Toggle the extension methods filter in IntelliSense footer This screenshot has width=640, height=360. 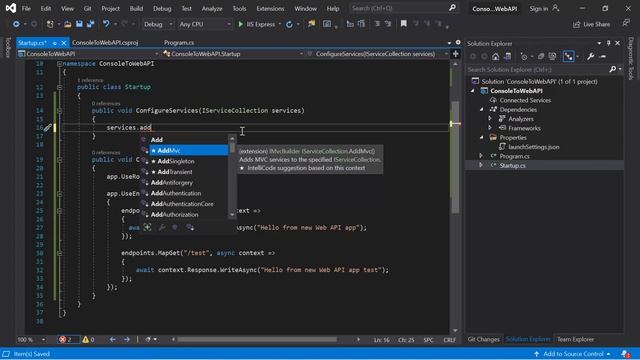point(190,228)
